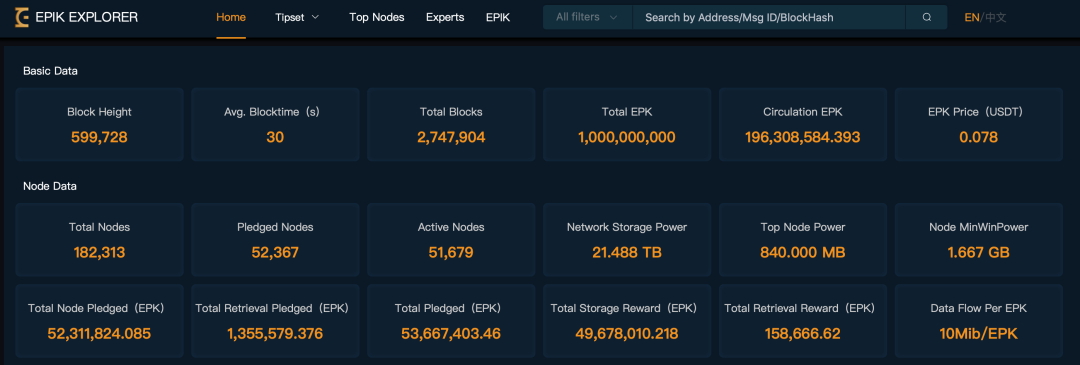The image size is (1080, 365).
Task: Go to the Home tab
Action: (x=231, y=17)
